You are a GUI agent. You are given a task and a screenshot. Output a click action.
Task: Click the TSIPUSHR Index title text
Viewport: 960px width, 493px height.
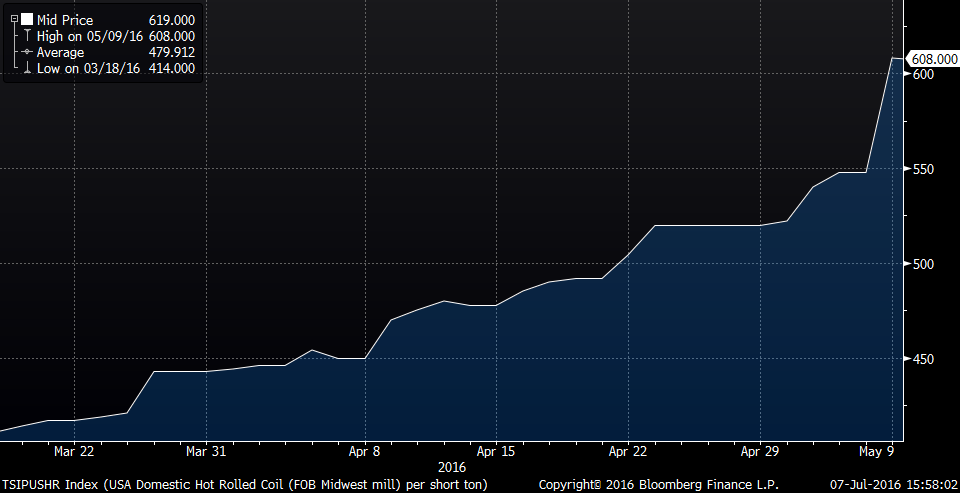click(x=246, y=482)
